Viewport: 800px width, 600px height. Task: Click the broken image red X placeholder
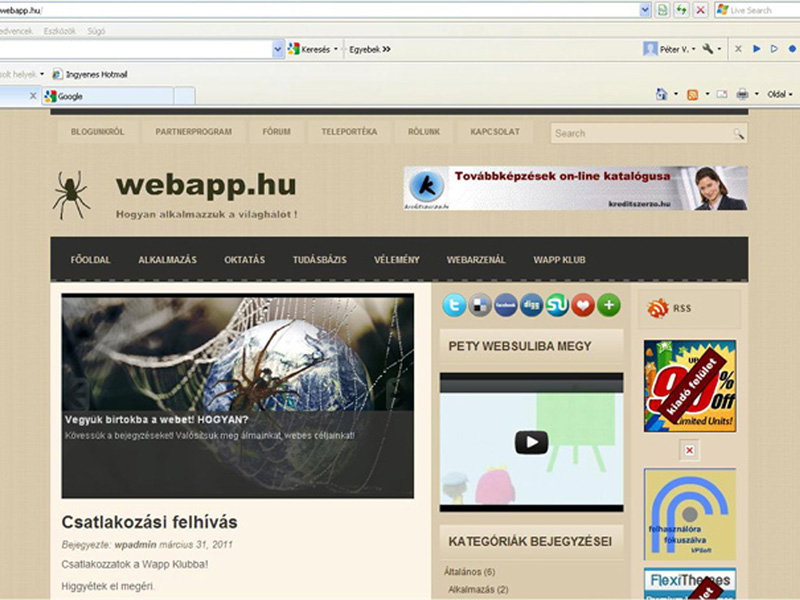coord(689,451)
